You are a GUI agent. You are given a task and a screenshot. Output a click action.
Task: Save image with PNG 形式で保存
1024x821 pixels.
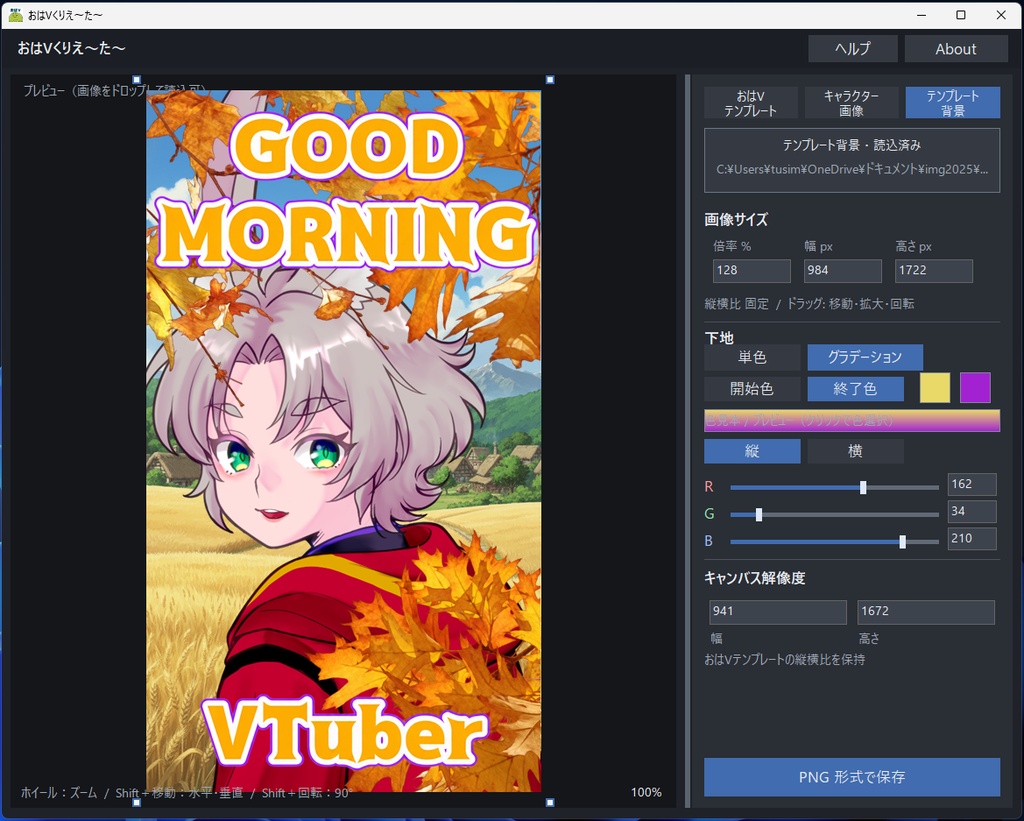click(852, 777)
